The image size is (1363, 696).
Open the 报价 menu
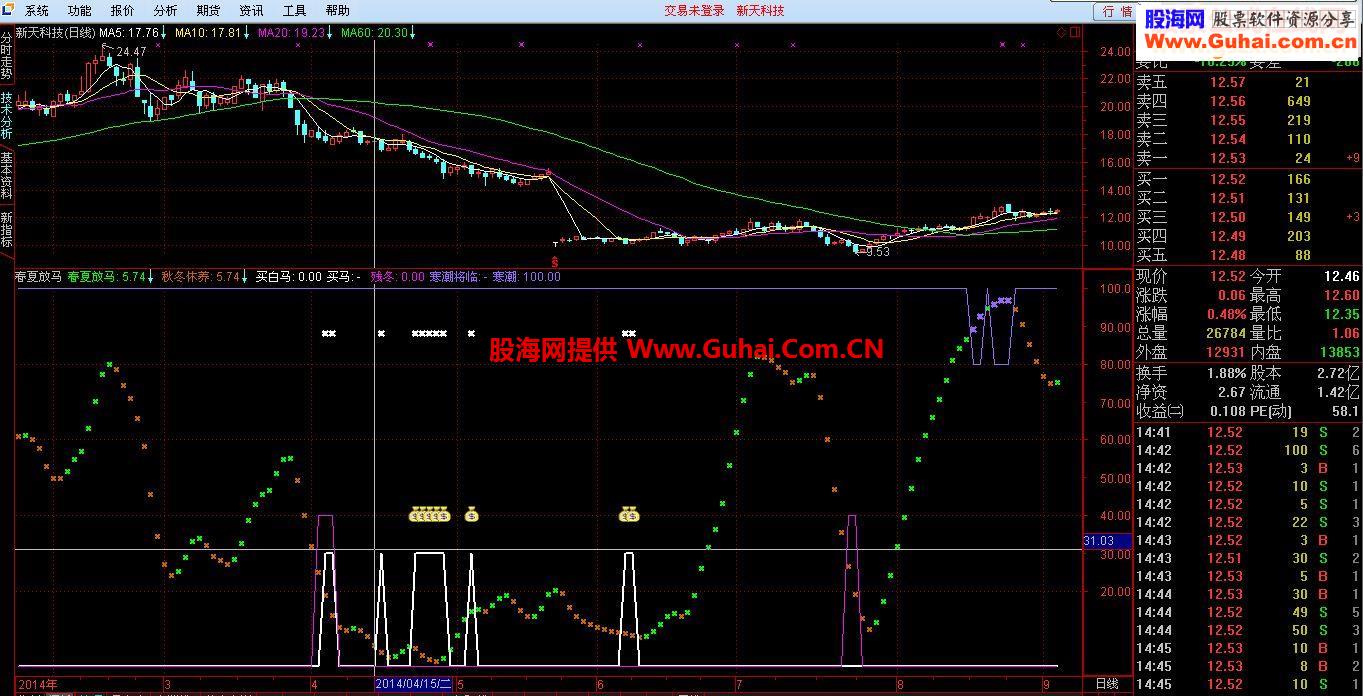[122, 11]
